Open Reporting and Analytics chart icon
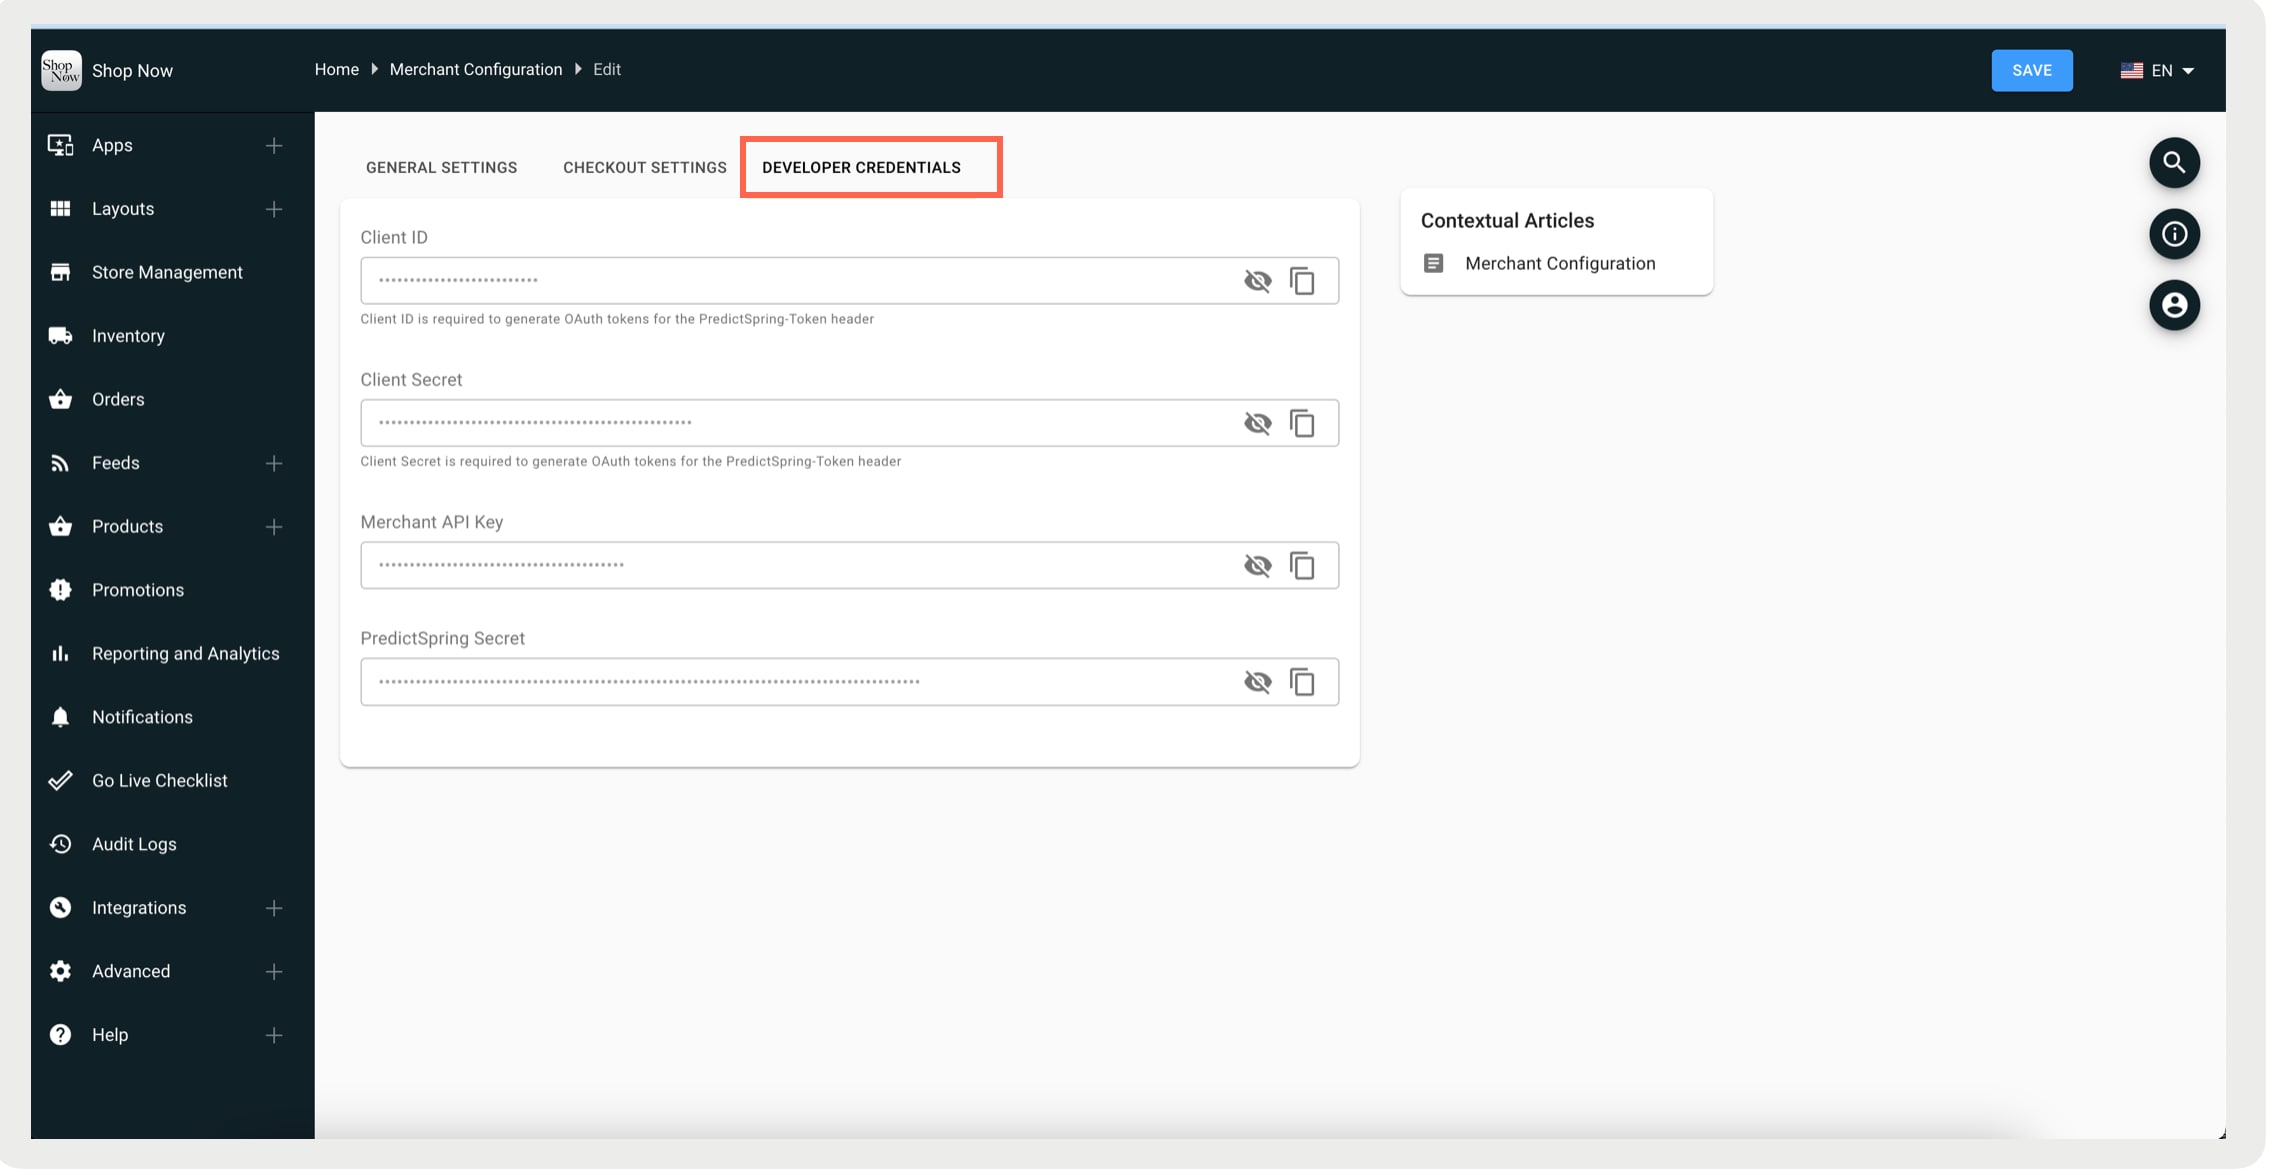2270x1170 pixels. 60,652
